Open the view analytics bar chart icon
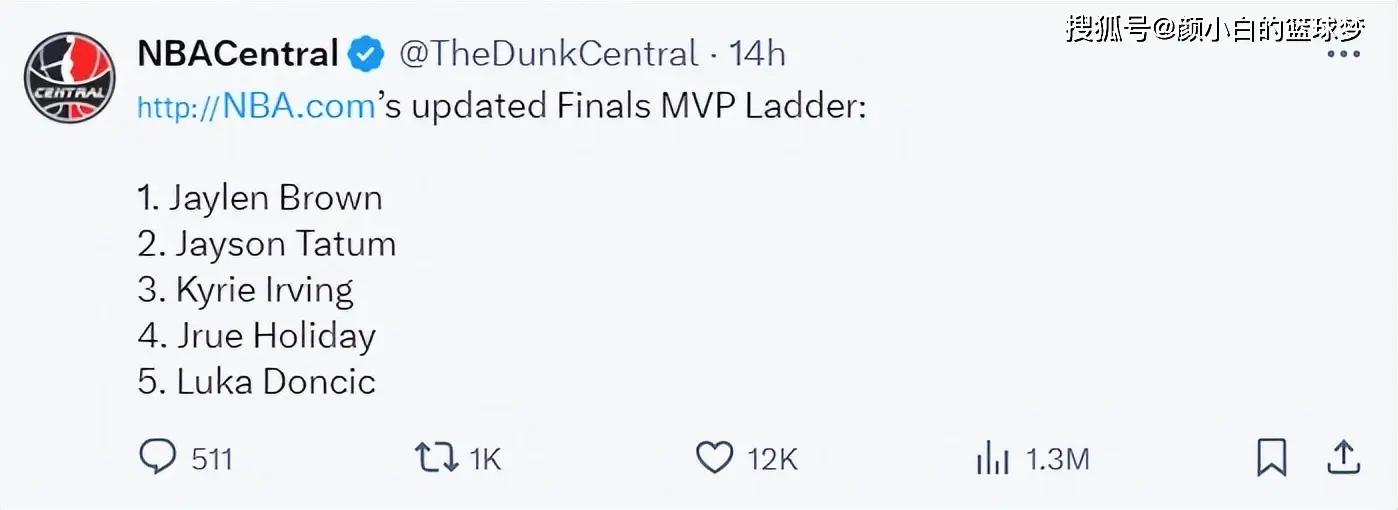The image size is (1398, 510). [991, 458]
